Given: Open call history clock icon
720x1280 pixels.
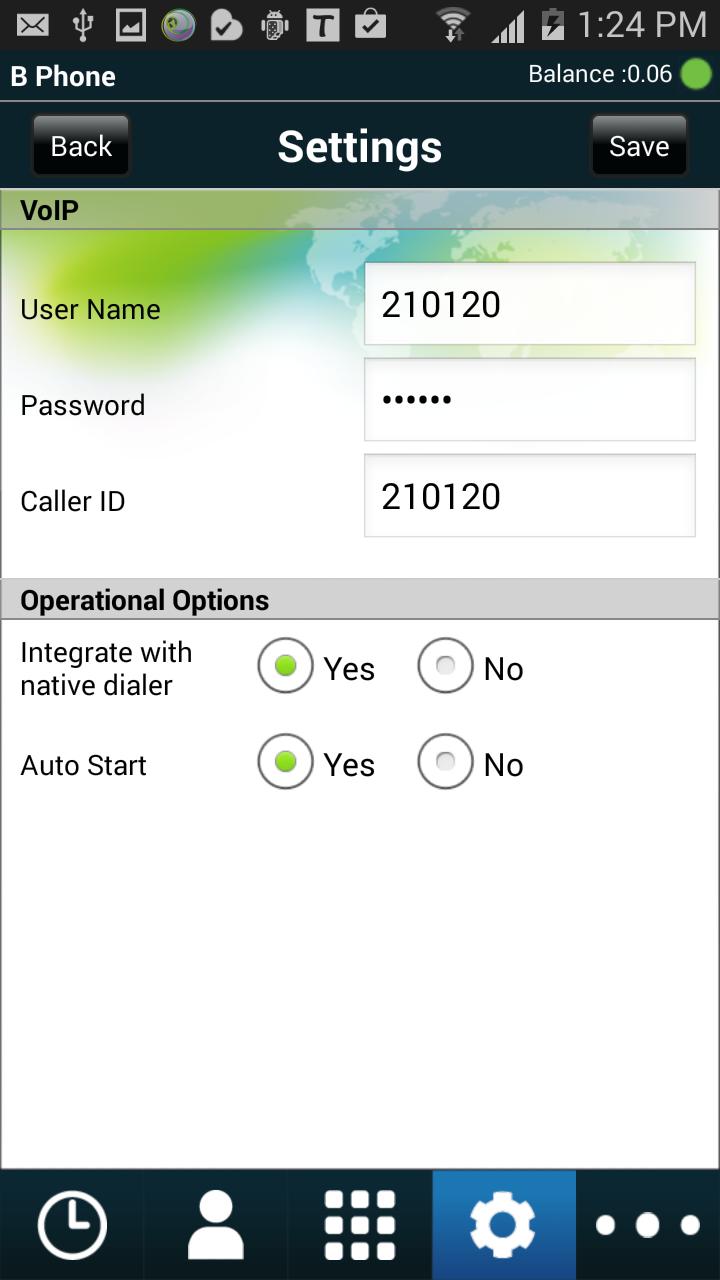Looking at the screenshot, I should (x=71, y=1225).
